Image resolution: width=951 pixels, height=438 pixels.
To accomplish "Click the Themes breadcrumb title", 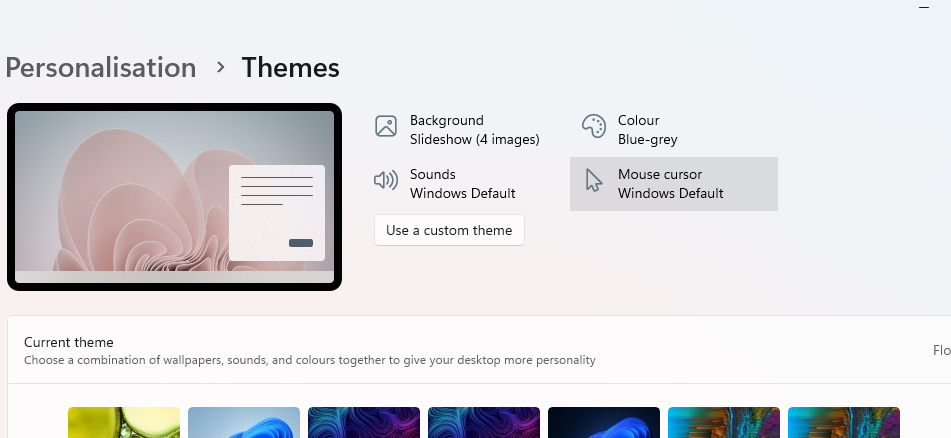I will click(291, 67).
